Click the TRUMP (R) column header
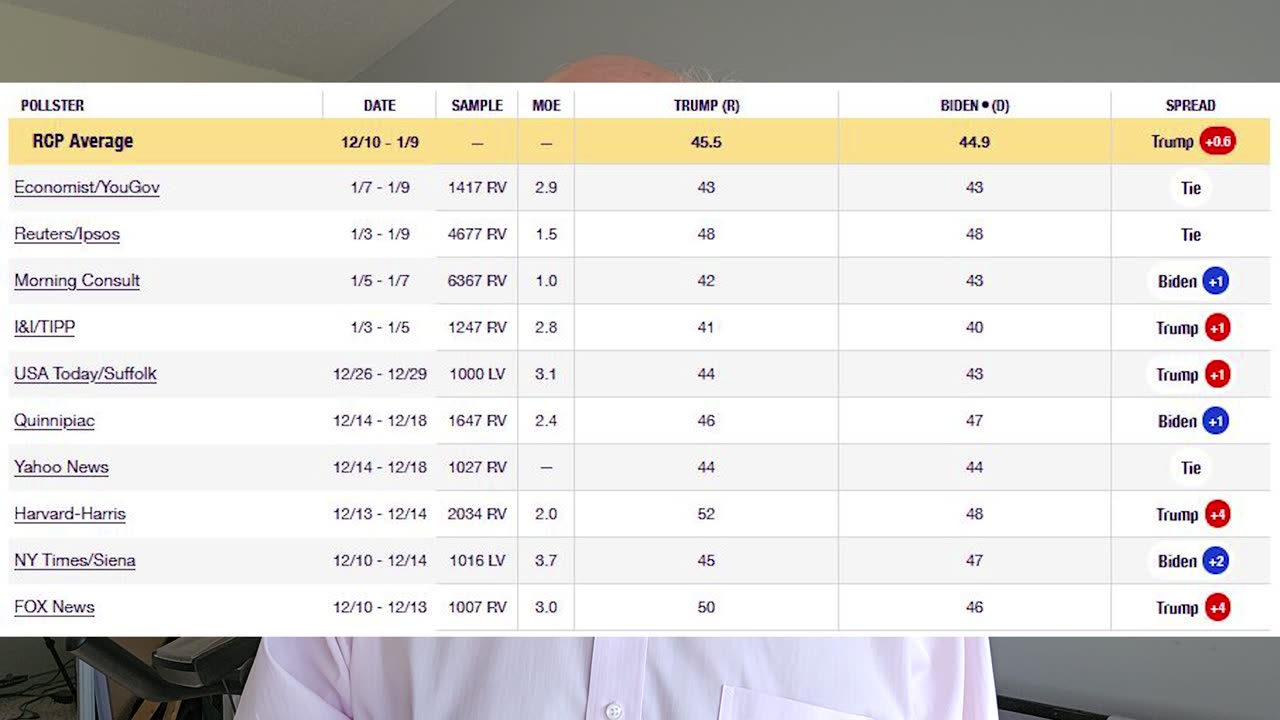This screenshot has width=1280, height=720. [706, 105]
